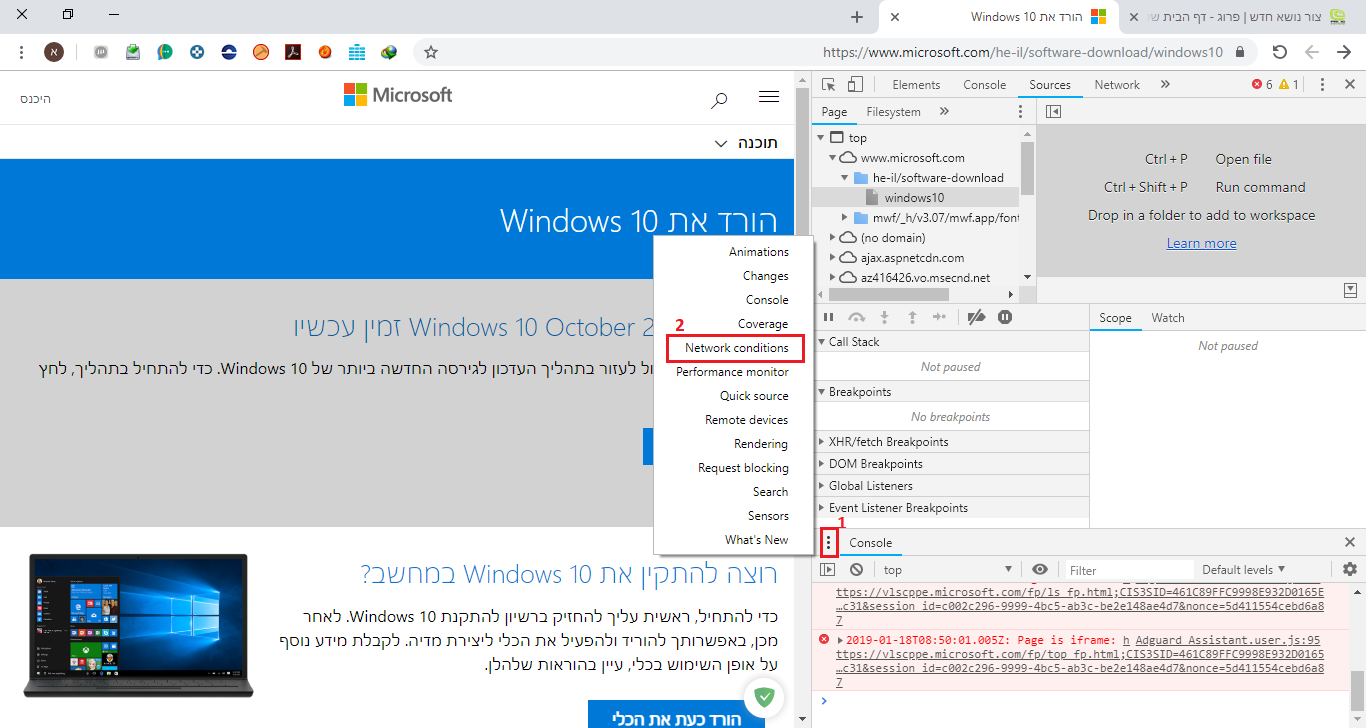Click the Adguard Assistant.user.js:95 source link
This screenshot has height=728, width=1366.
click(1228, 640)
